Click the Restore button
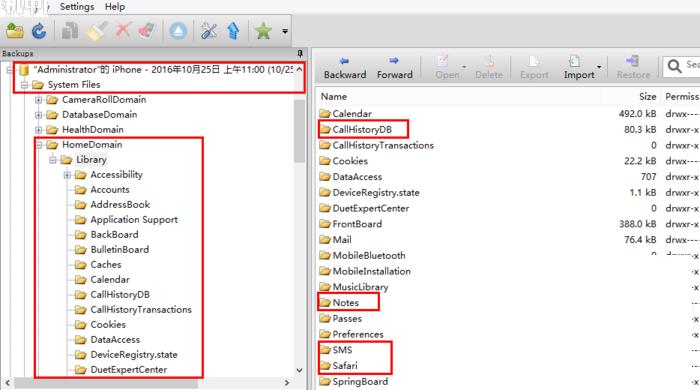 click(x=633, y=68)
